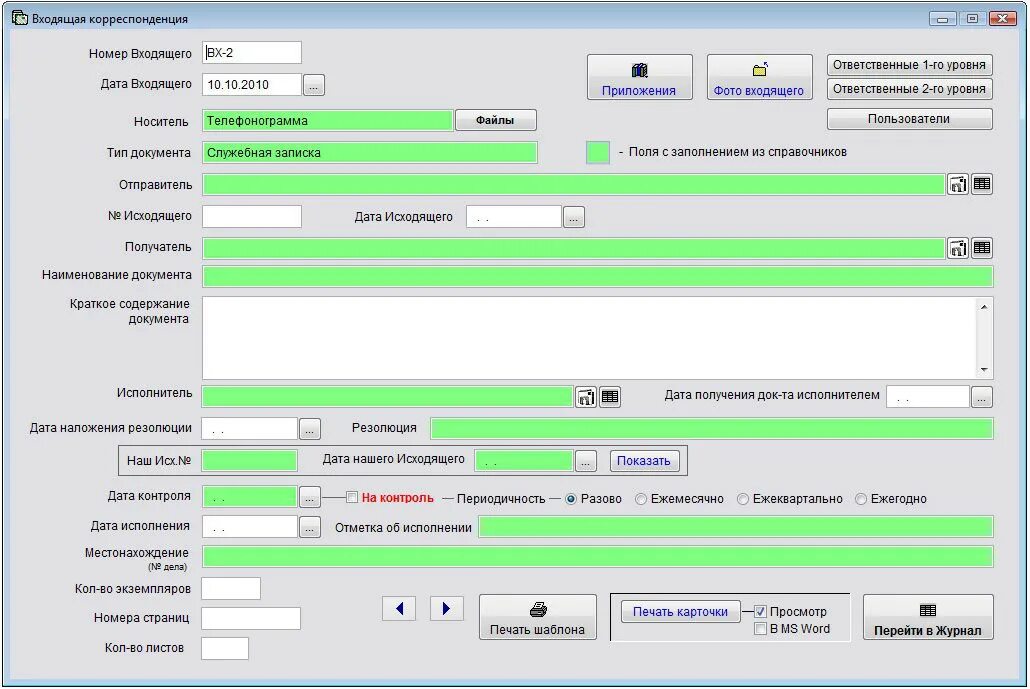The image size is (1030, 689).
Task: Open date picker for Дата контроля
Action: [x=309, y=497]
